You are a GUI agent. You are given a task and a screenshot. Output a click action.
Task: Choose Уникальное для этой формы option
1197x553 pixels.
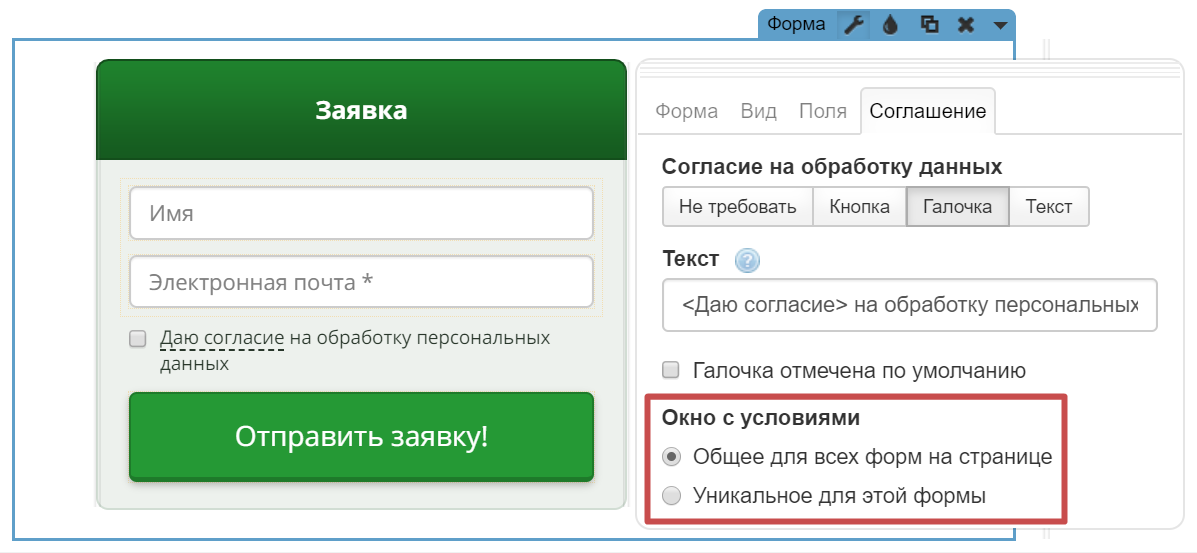(x=672, y=495)
